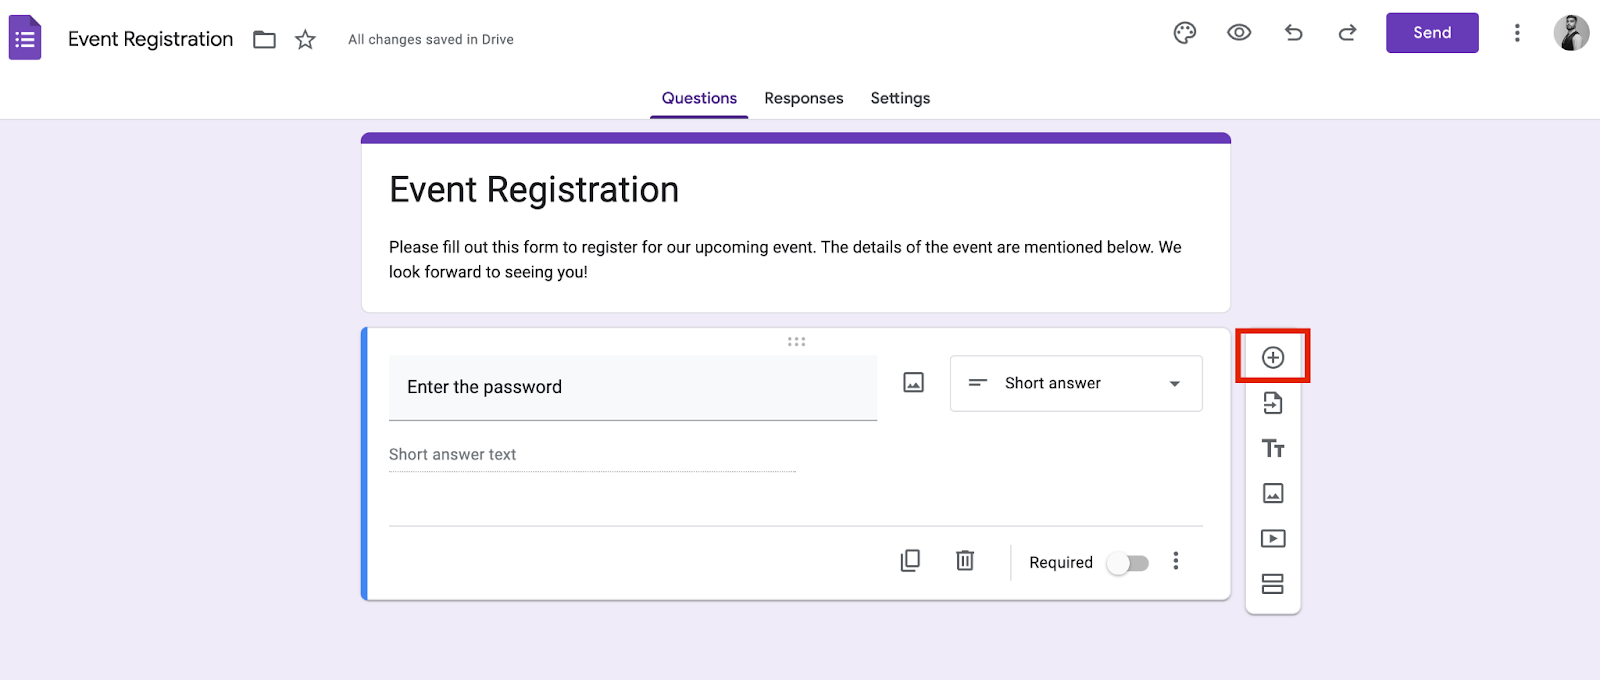Add title and description block

click(x=1273, y=448)
